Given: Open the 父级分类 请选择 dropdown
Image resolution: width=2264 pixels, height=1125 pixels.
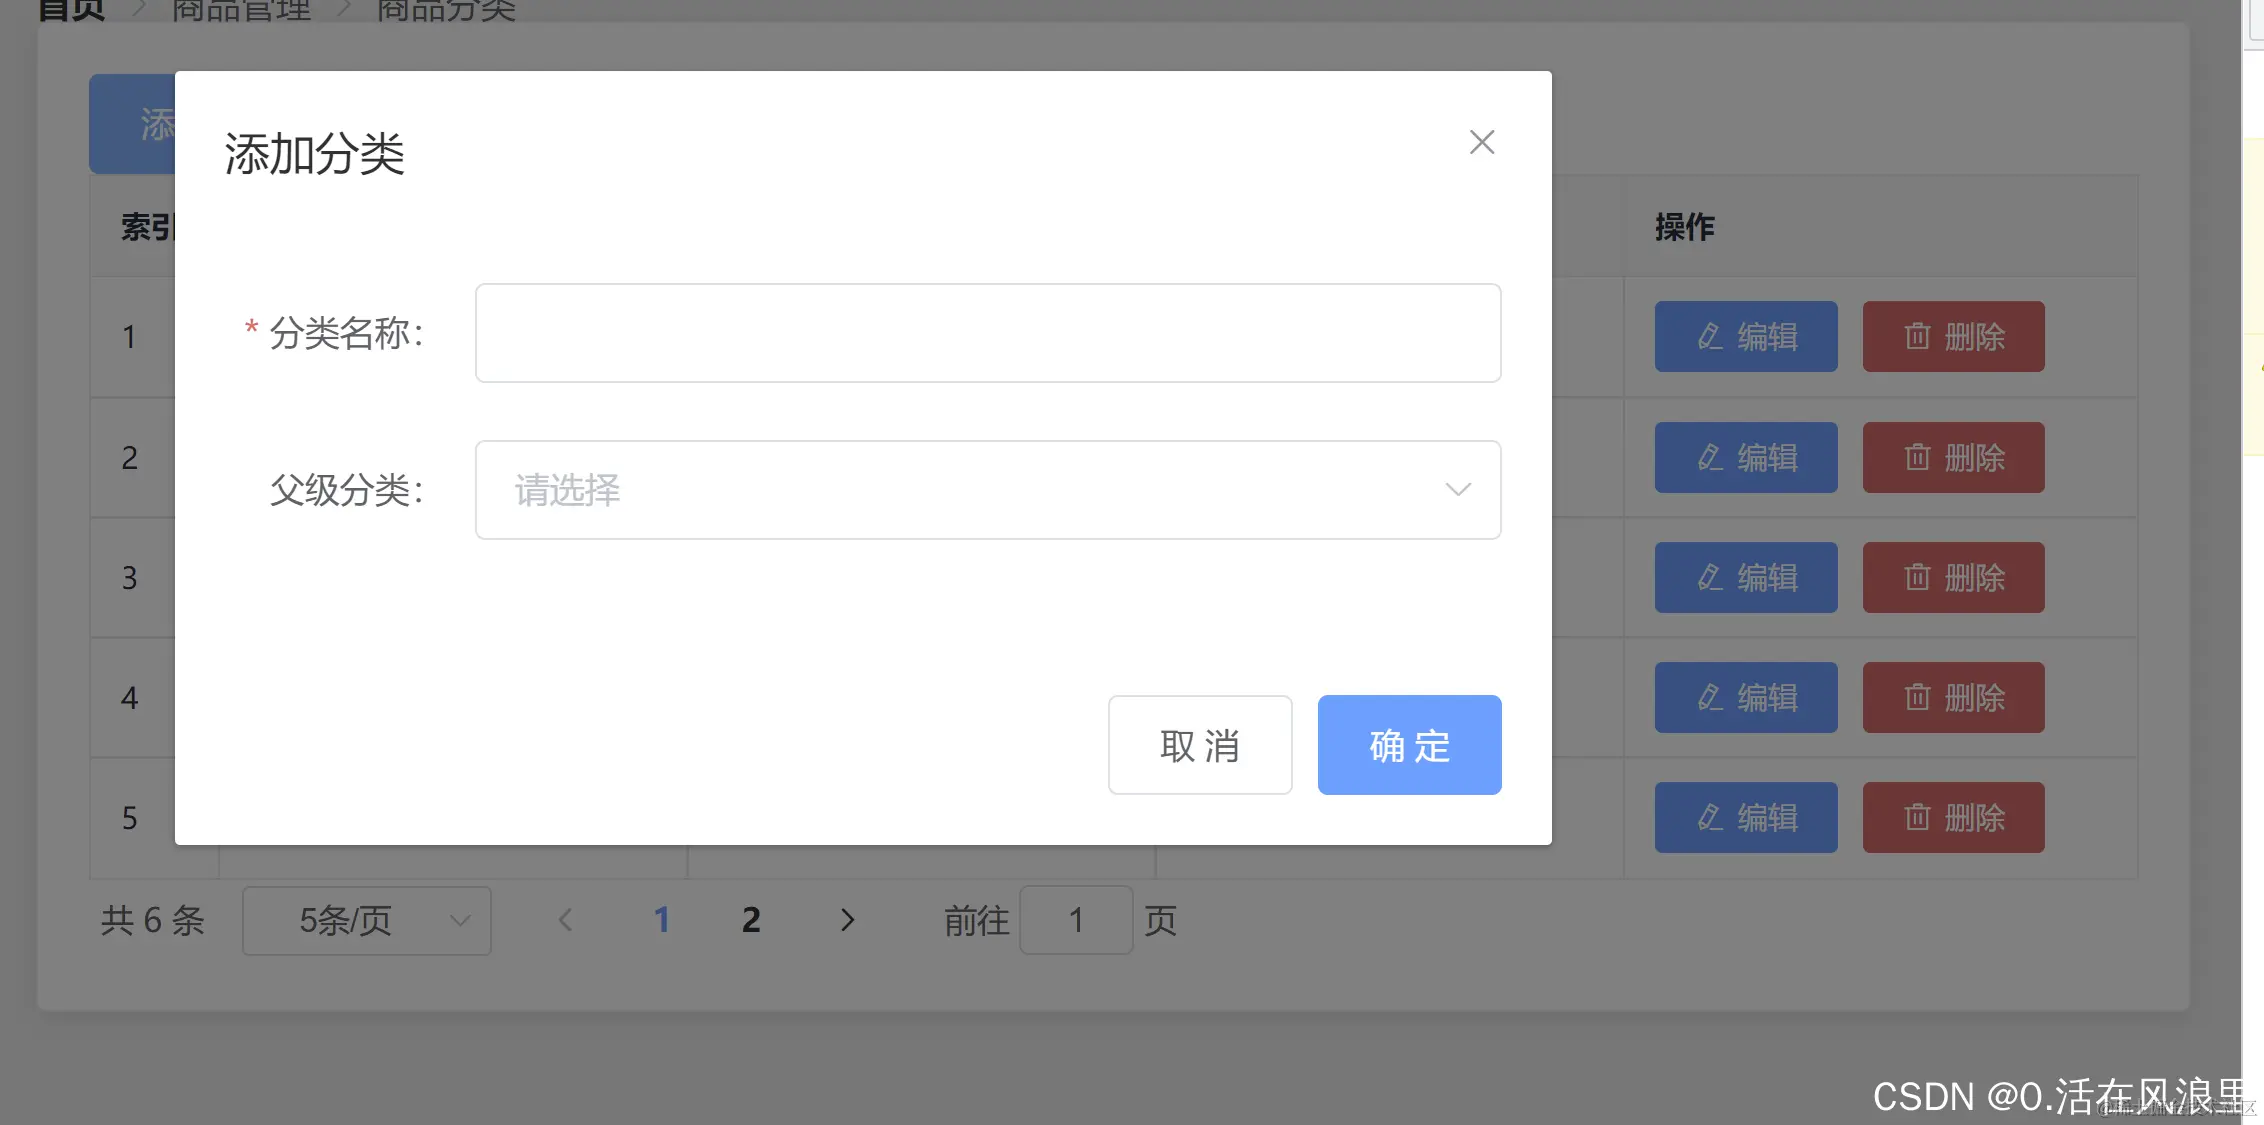Looking at the screenshot, I should [x=960, y=490].
